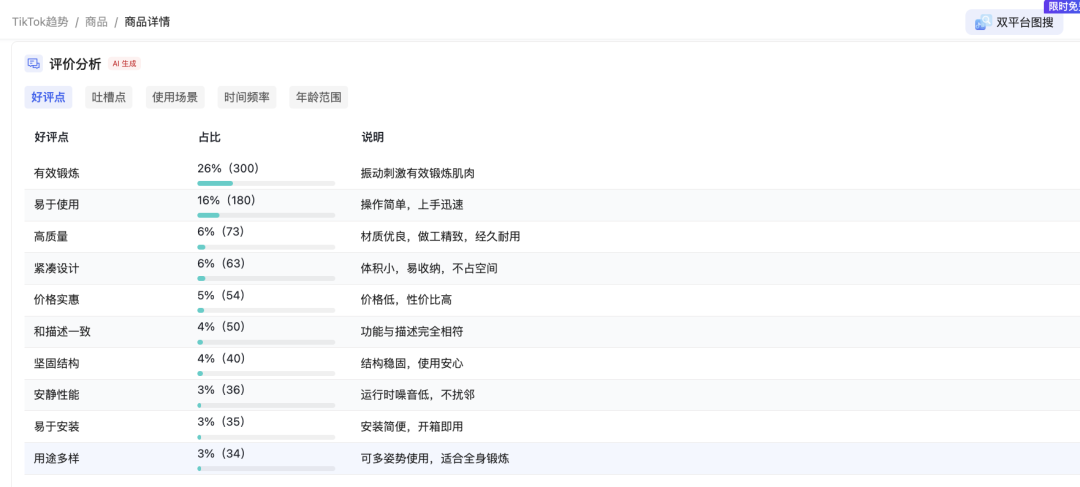Click description 安装简便，开箱即用
The height and width of the screenshot is (487, 1080).
(x=412, y=427)
